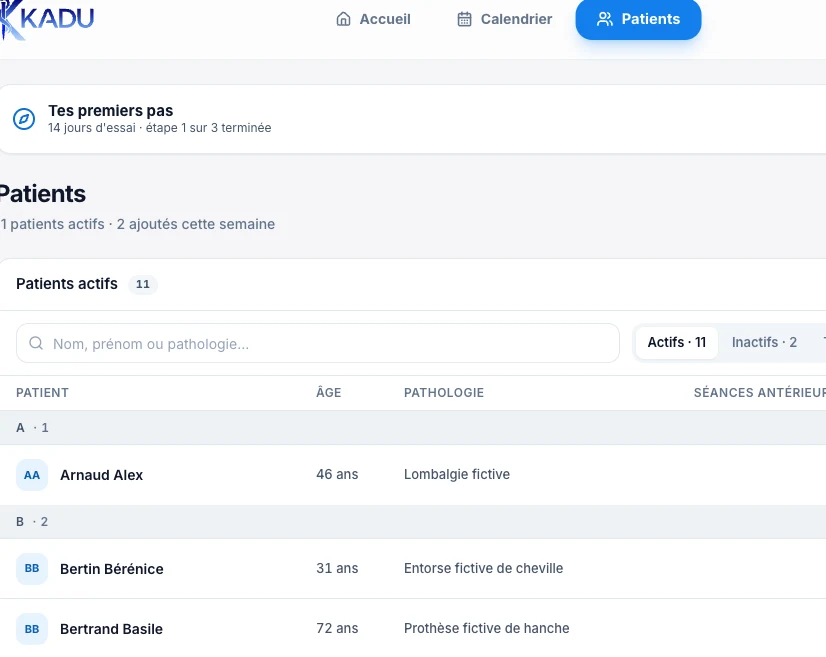Viewport: 826px width, 657px height.
Task: Click the compass icon beside Tes premiers pas
Action: coord(24,119)
